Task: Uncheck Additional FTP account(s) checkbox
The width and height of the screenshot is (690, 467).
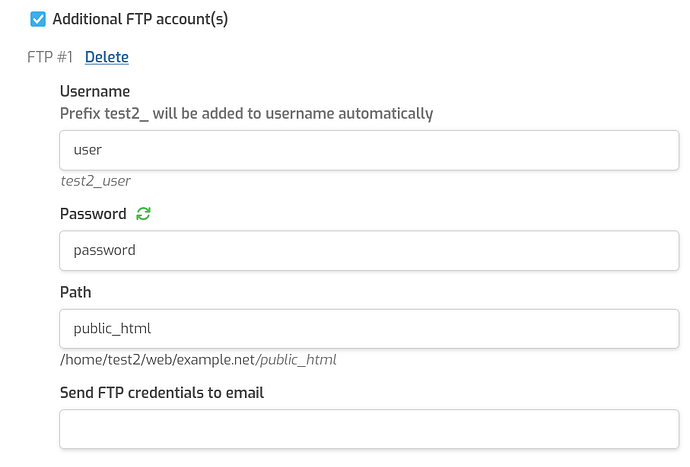Action: 38,19
